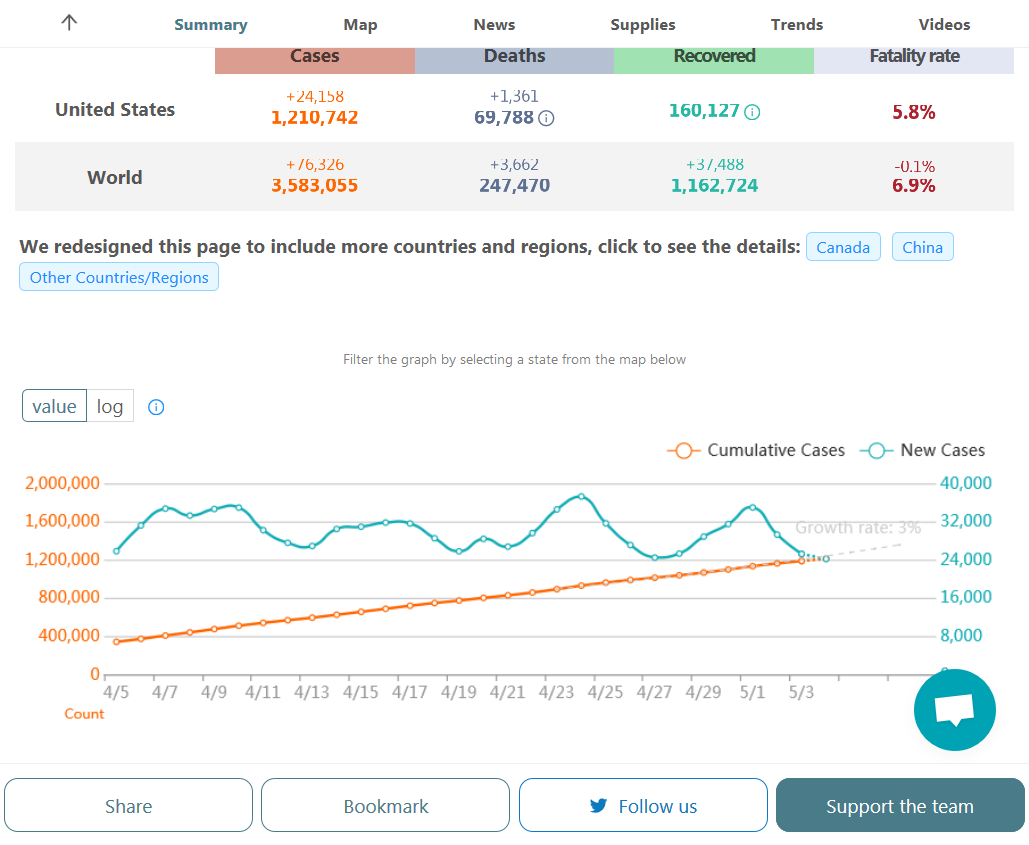Screen dimensions: 1029x845
Task: Open the Supplies tab
Action: tap(643, 25)
